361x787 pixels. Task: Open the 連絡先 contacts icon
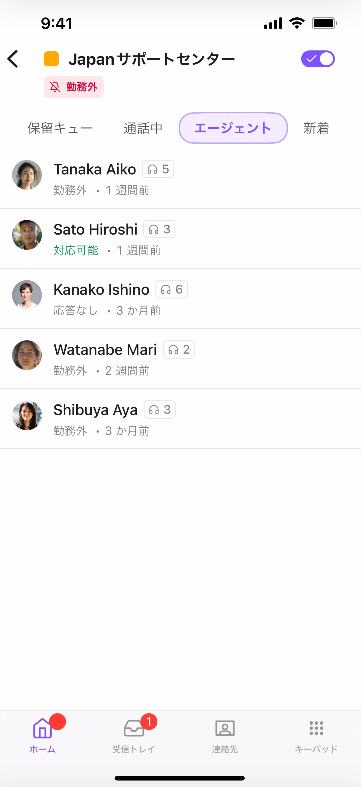click(225, 728)
